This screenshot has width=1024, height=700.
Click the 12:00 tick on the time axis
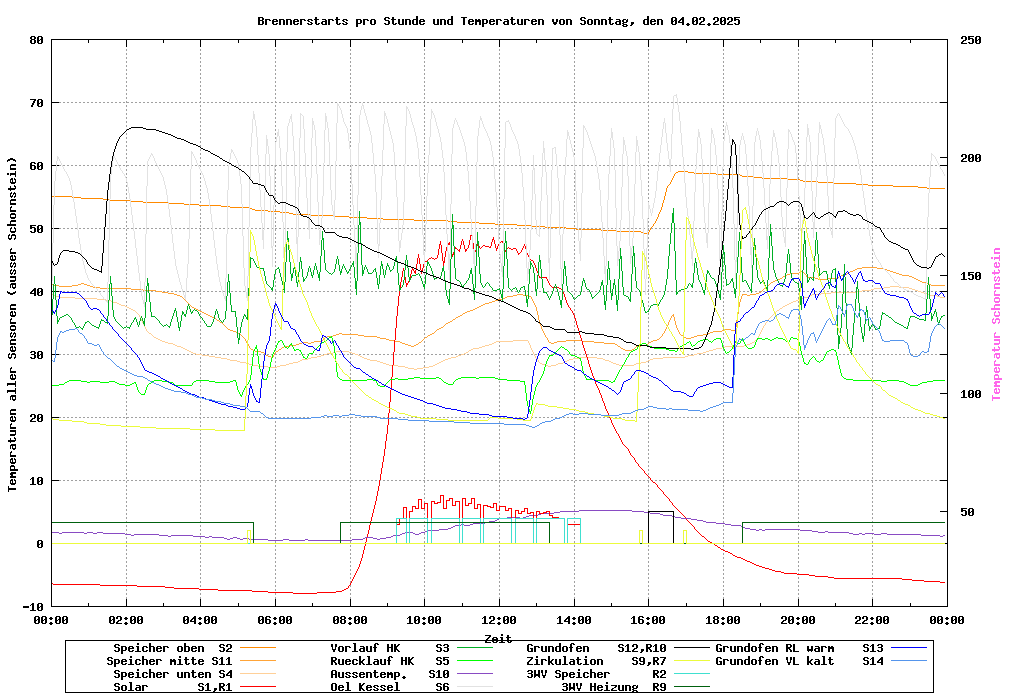click(x=499, y=620)
